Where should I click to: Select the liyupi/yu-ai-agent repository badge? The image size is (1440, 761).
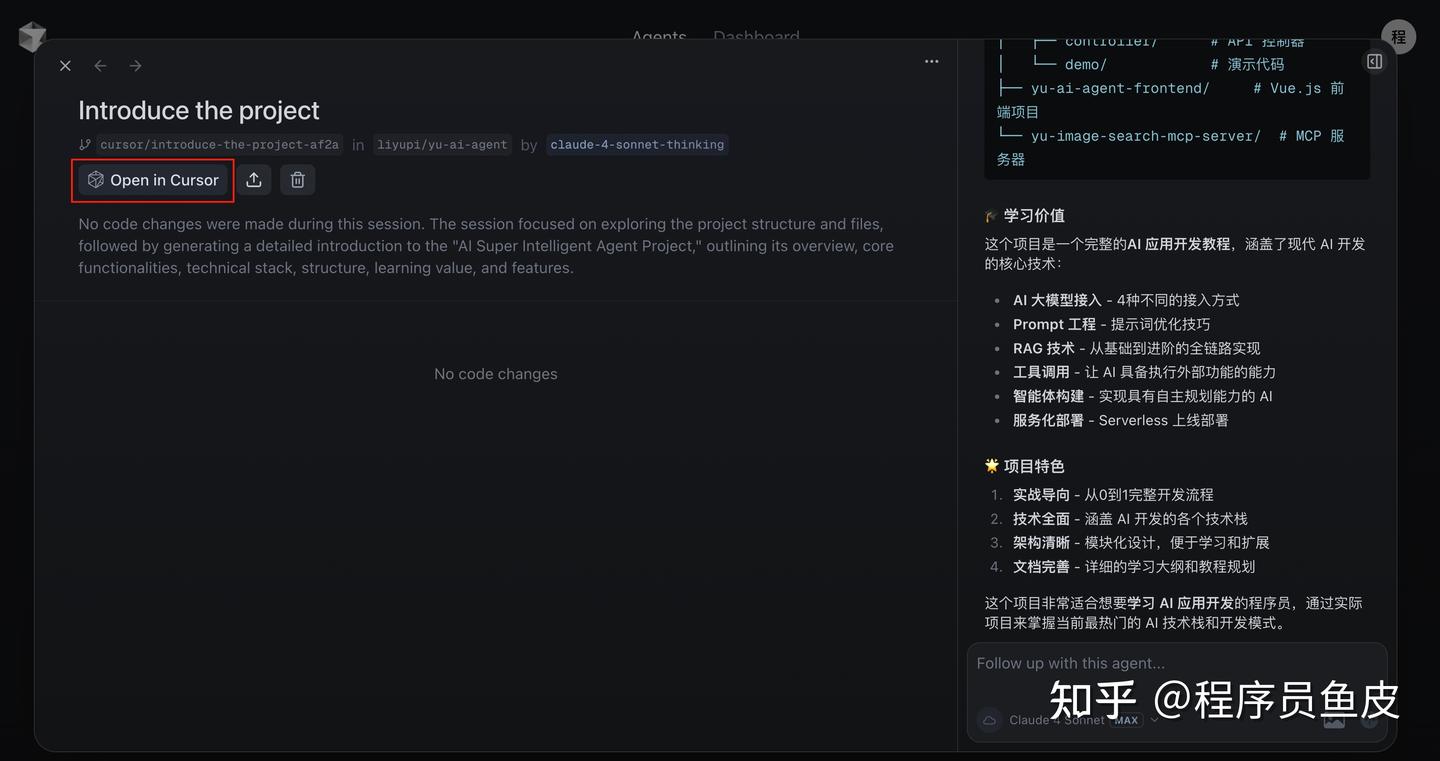[442, 144]
